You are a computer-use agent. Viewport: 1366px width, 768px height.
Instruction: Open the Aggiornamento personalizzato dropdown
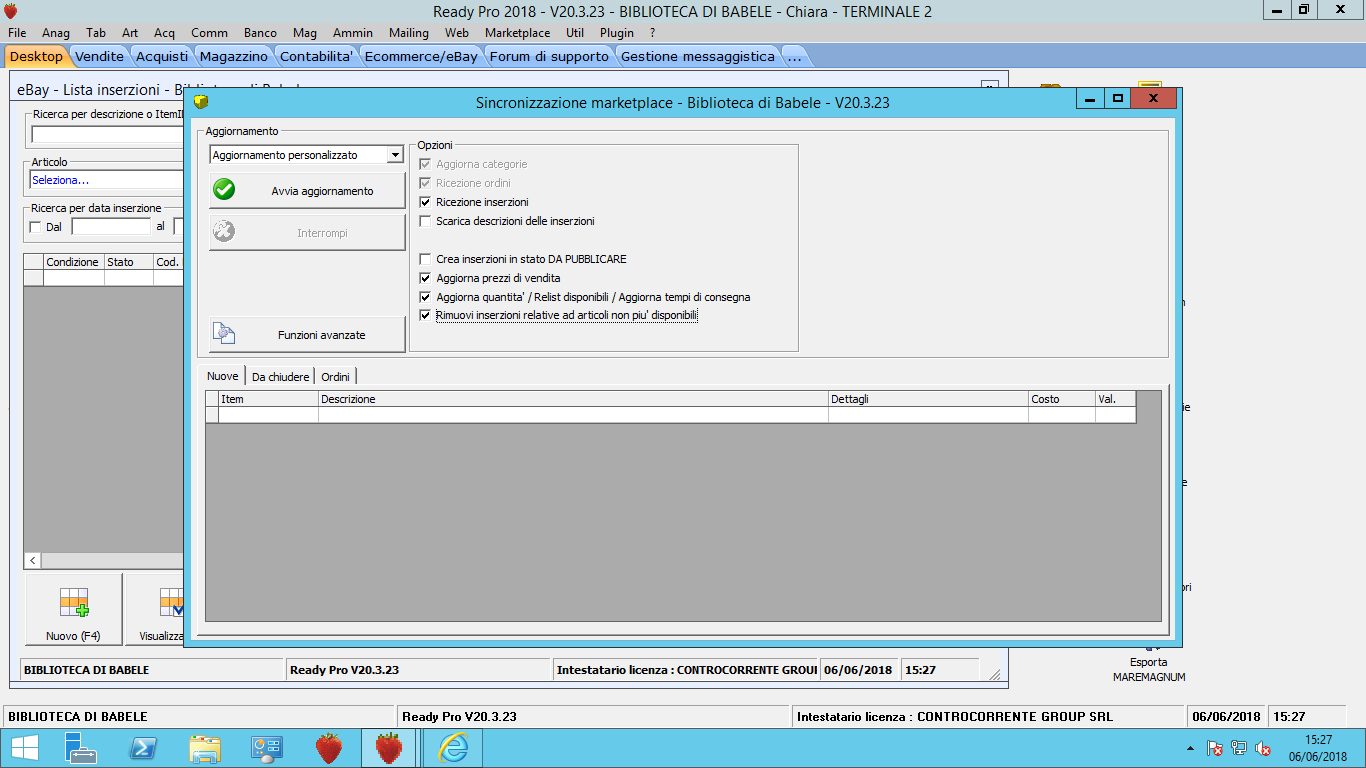coord(395,155)
